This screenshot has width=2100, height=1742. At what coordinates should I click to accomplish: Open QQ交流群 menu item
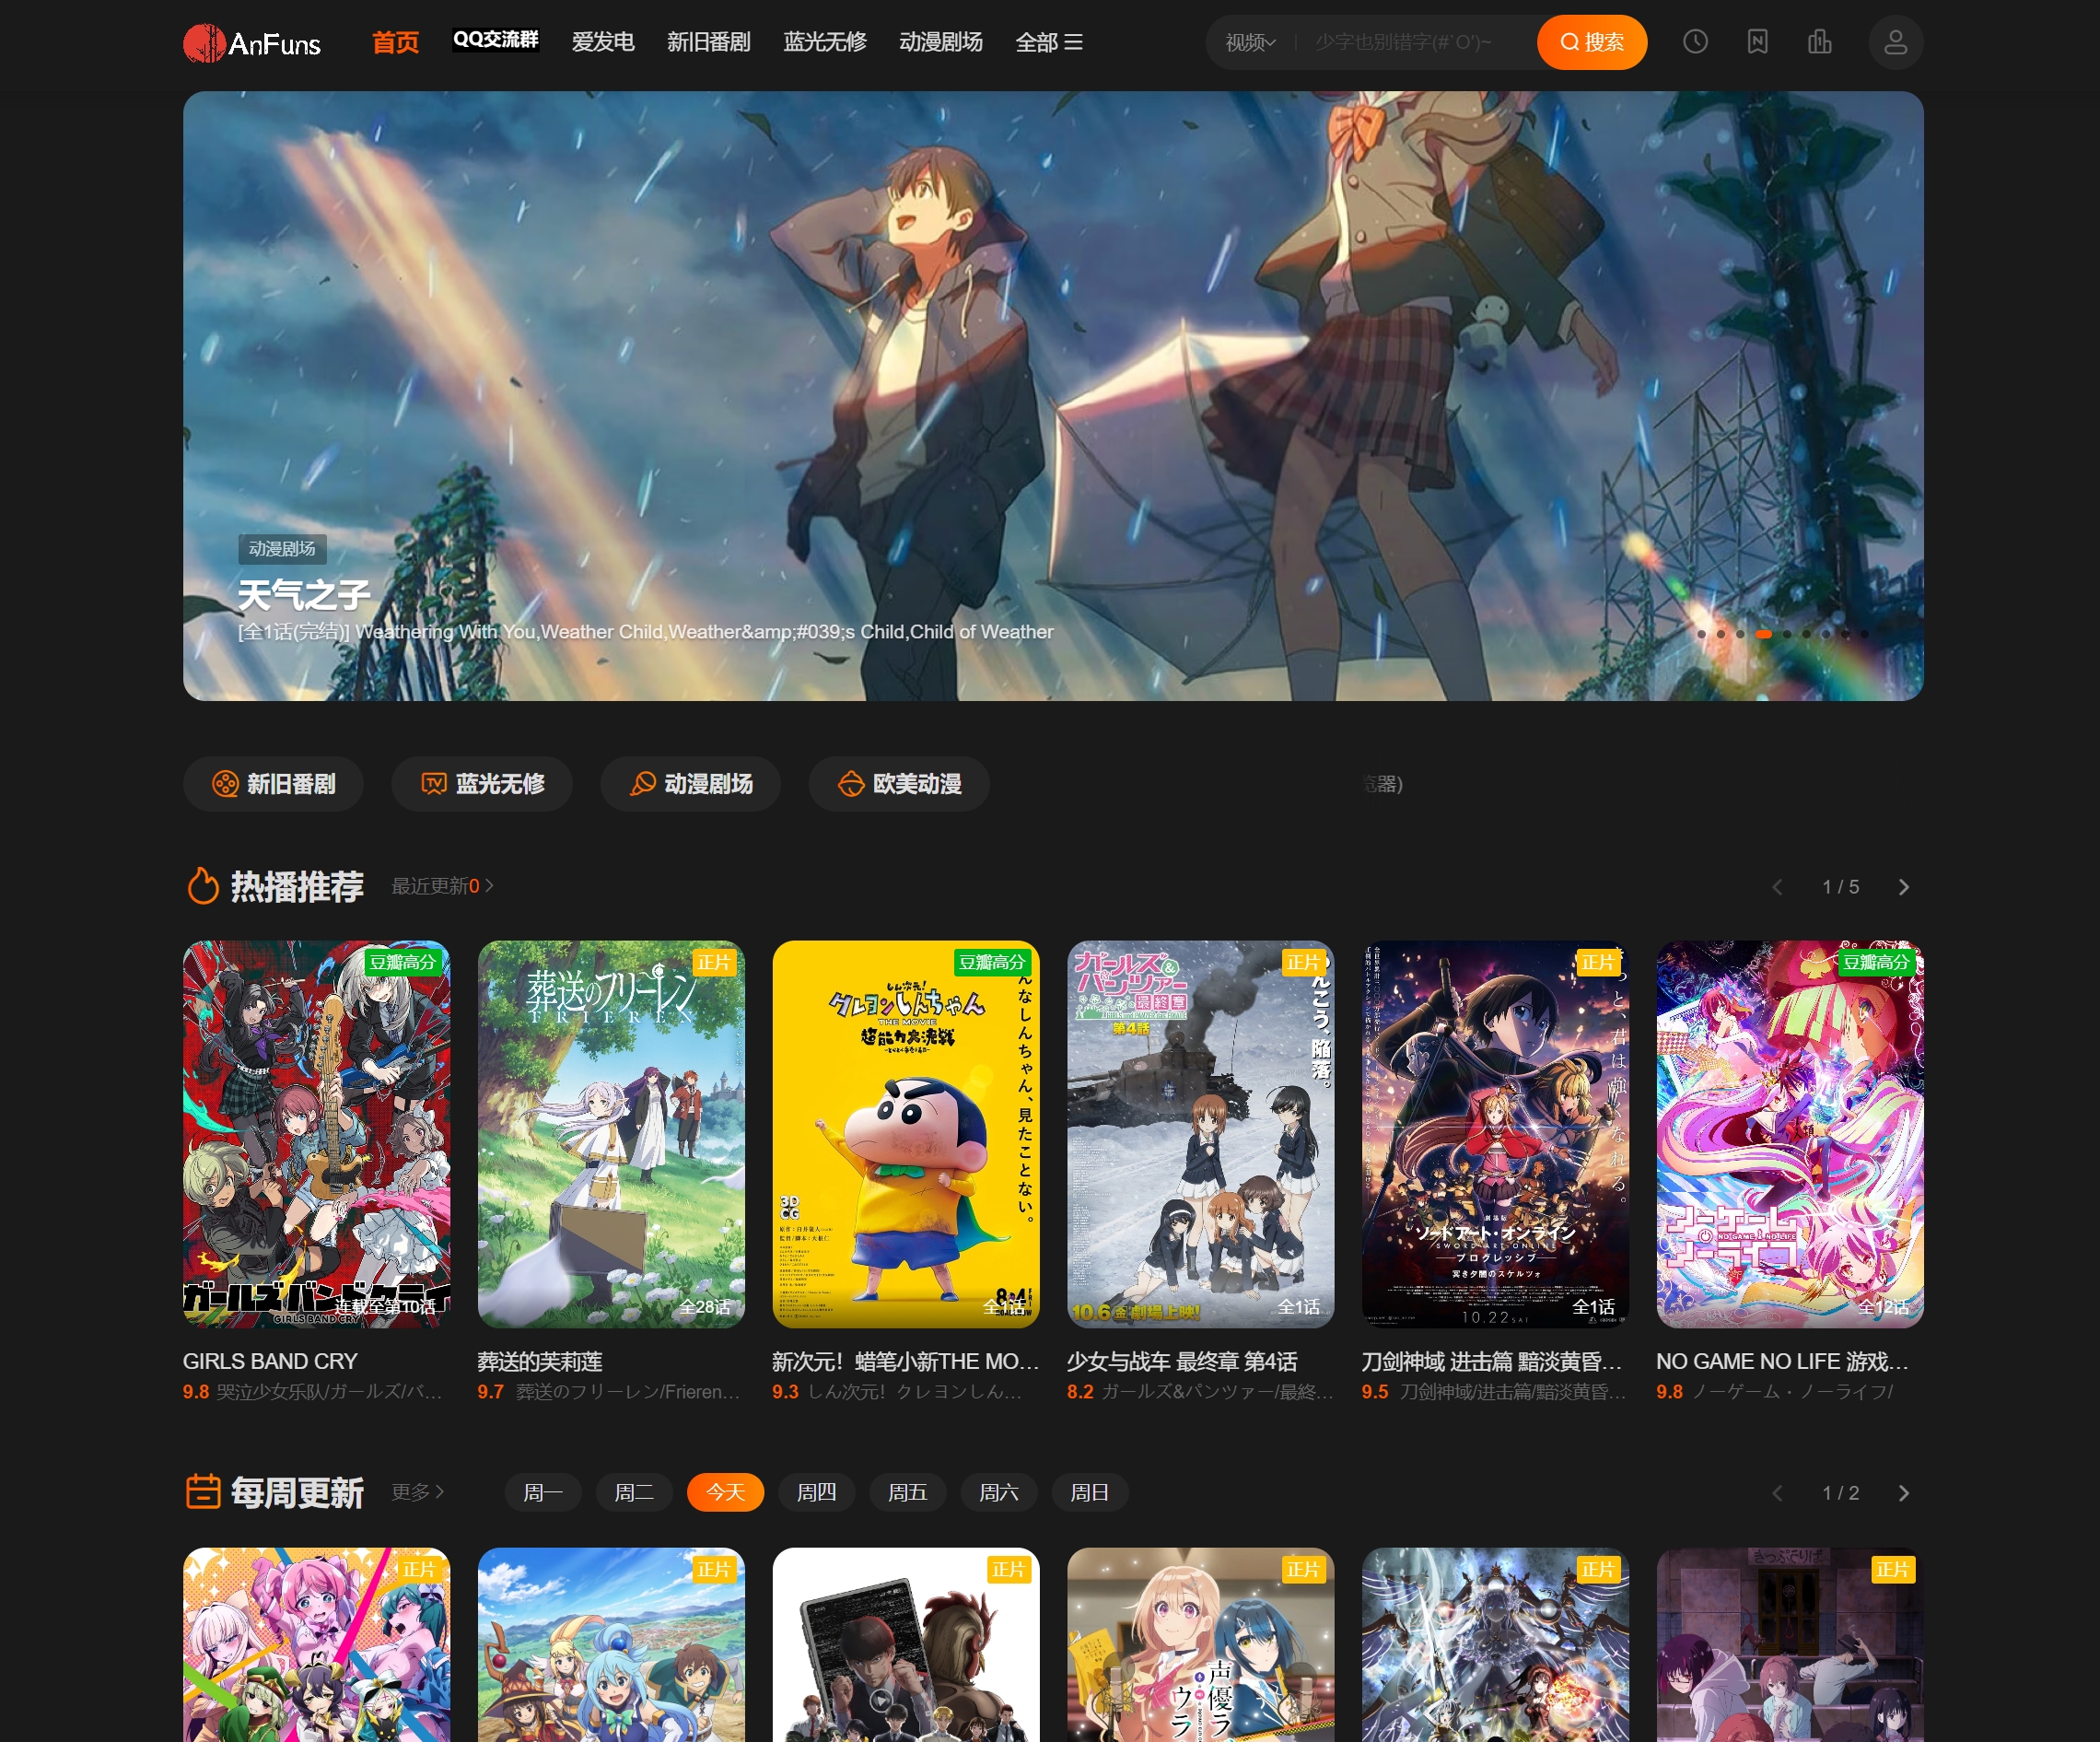pyautogui.click(x=496, y=40)
